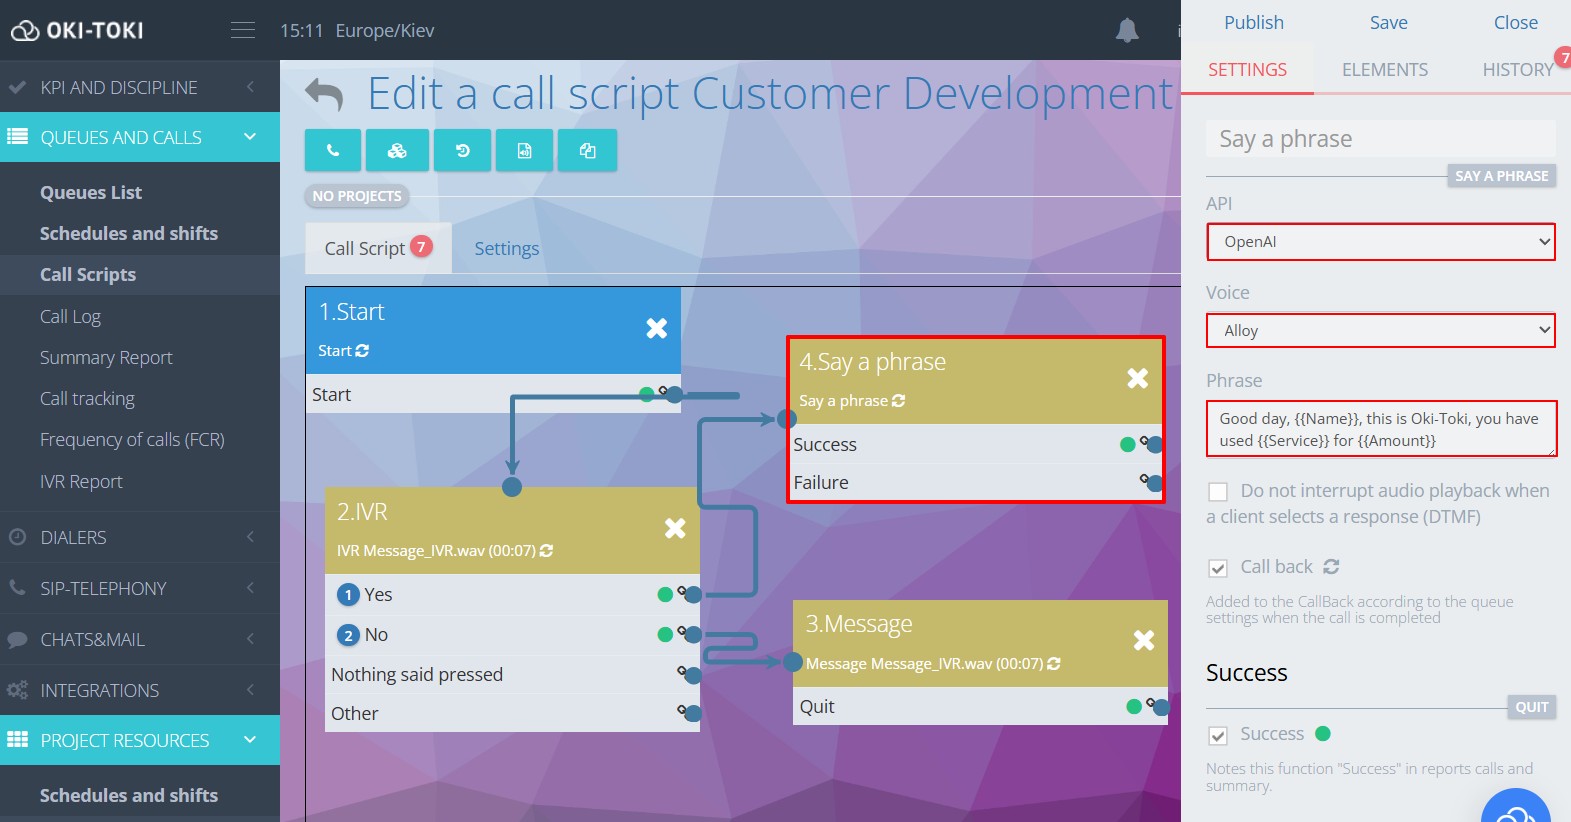Toggle the Call back checkbox
The image size is (1571, 822).
coord(1218,568)
